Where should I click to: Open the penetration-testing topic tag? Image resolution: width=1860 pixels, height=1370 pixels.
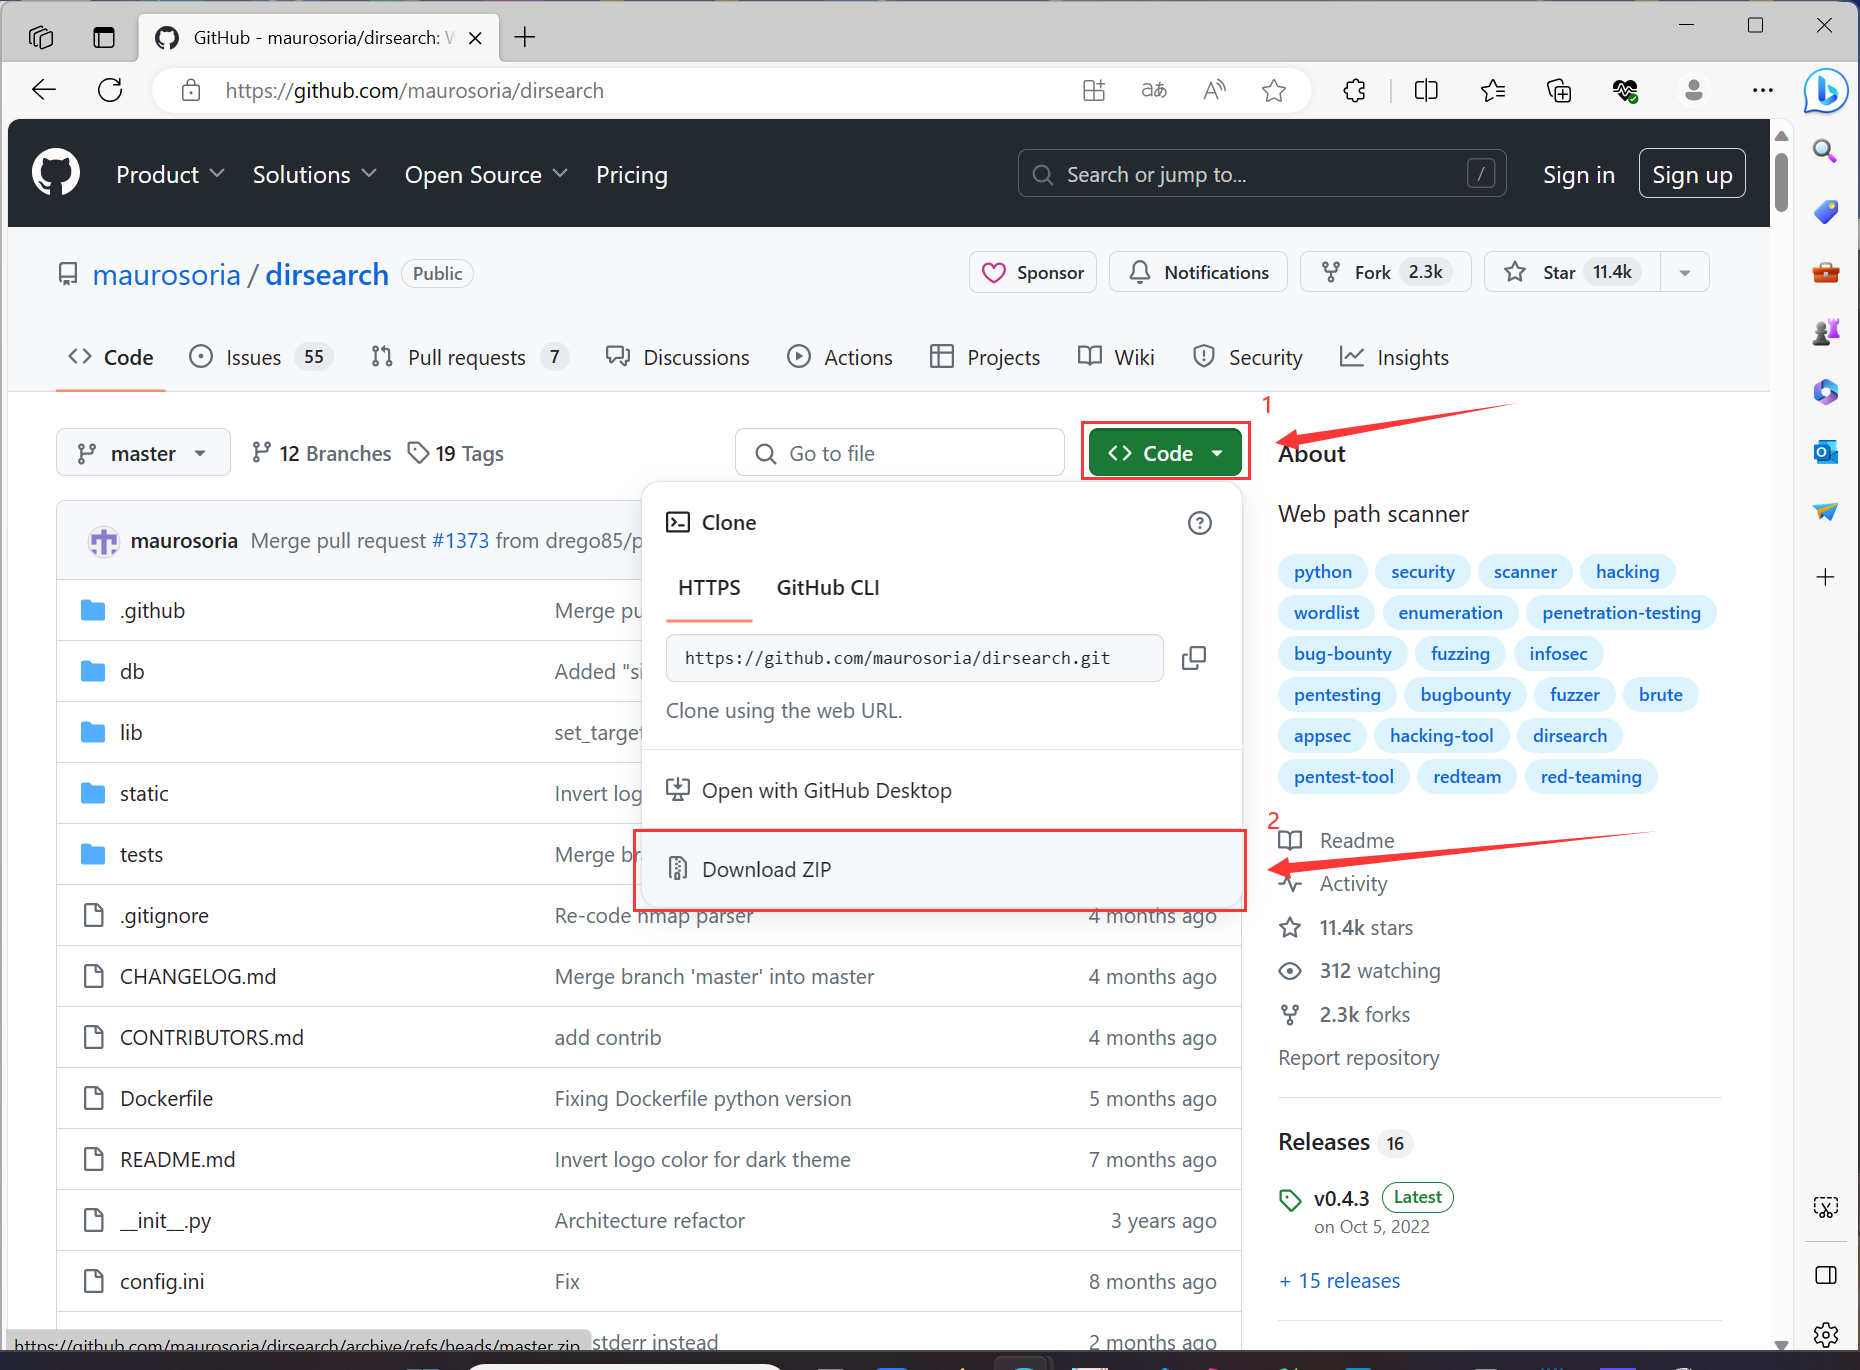[1621, 612]
